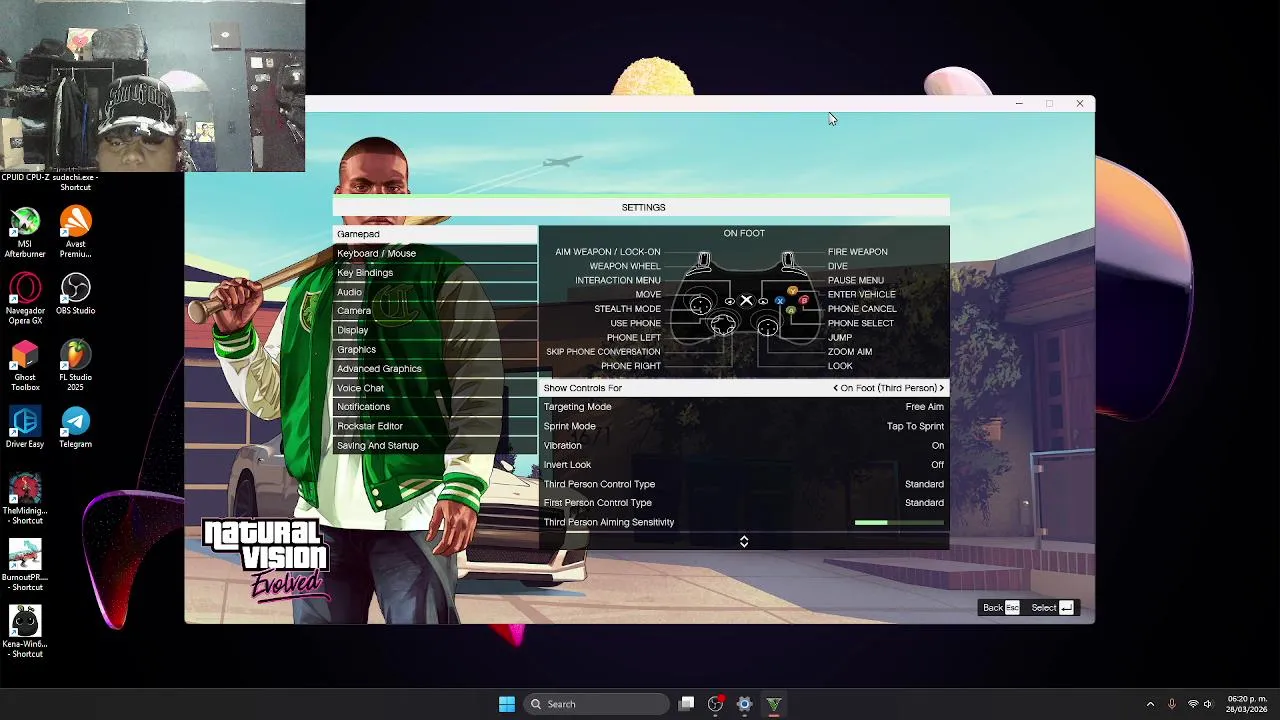Screen dimensions: 1280x720
Task: Click the SETTINGS header bar
Action: pyautogui.click(x=641, y=207)
